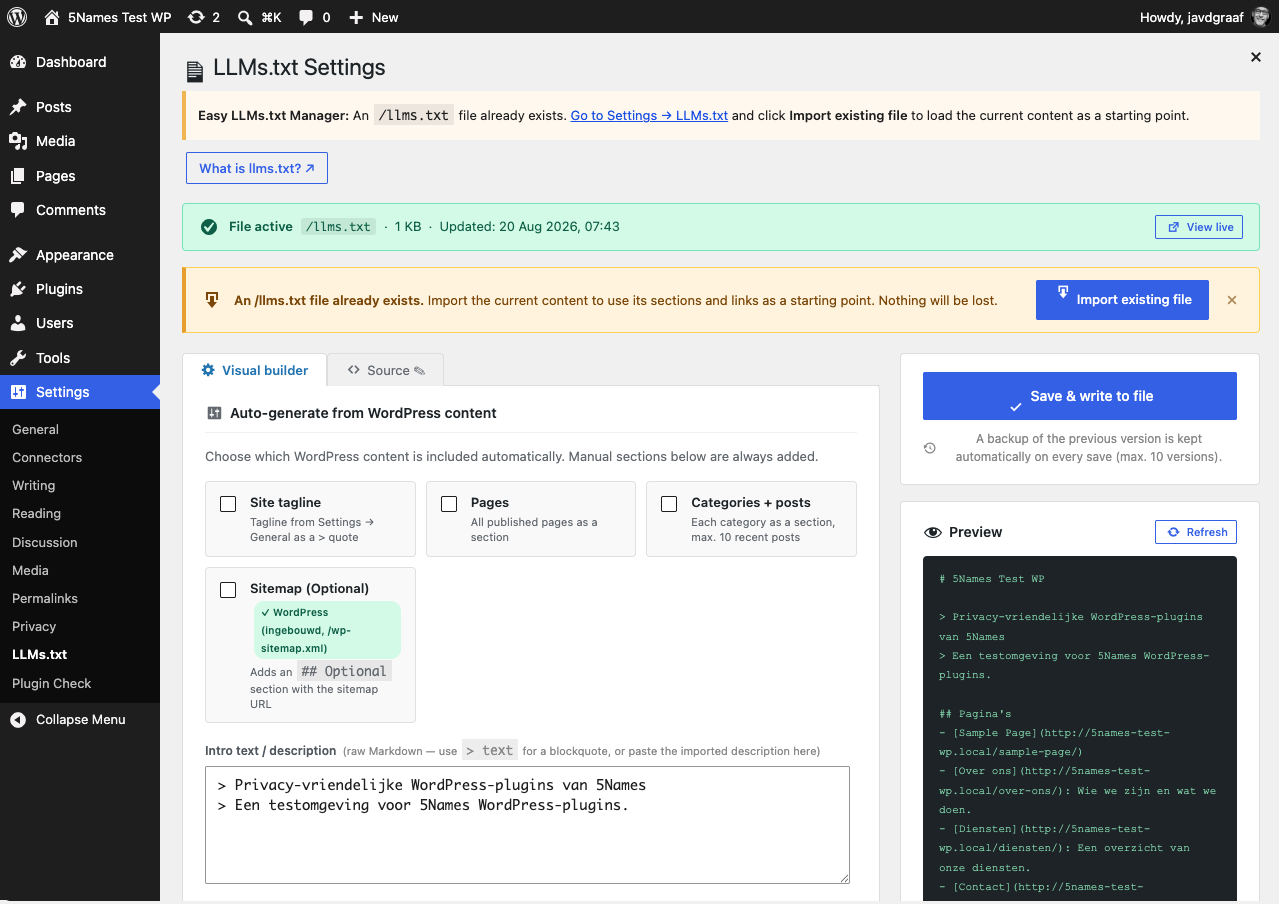
Task: Open Posts in the sidebar
Action: pos(80,107)
